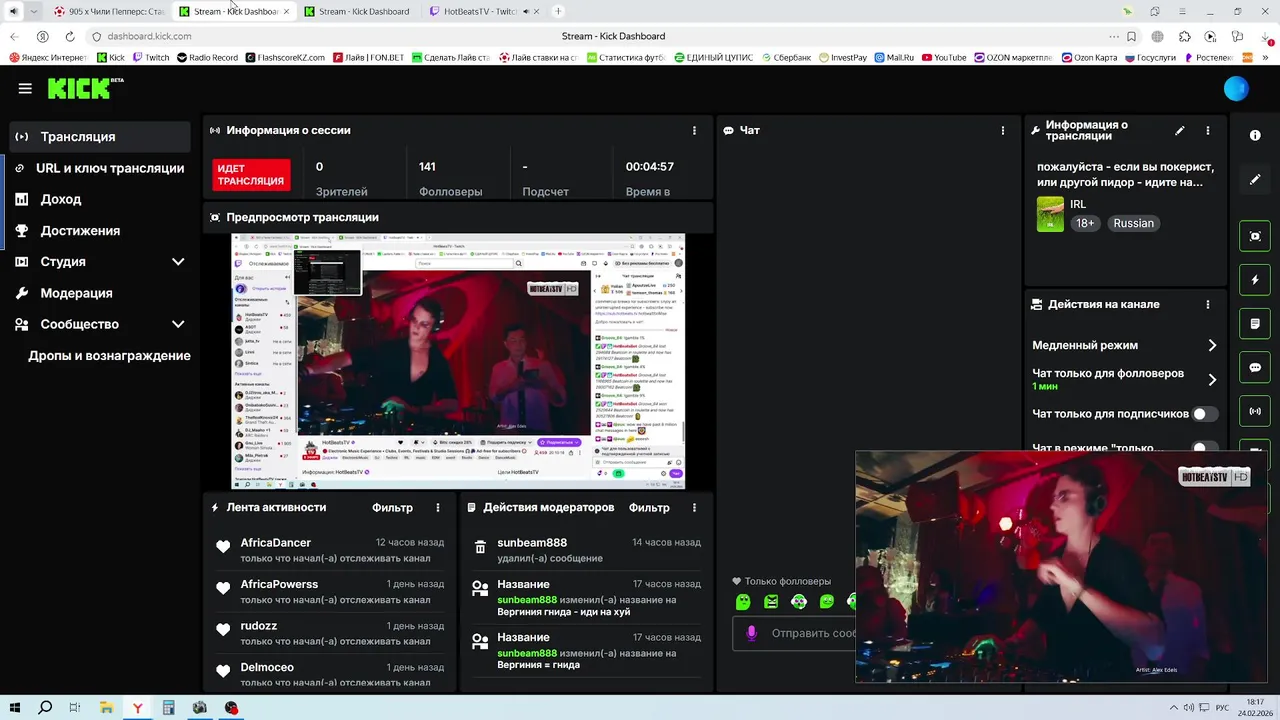Insert the second green angry-face emote

[x=771, y=601]
